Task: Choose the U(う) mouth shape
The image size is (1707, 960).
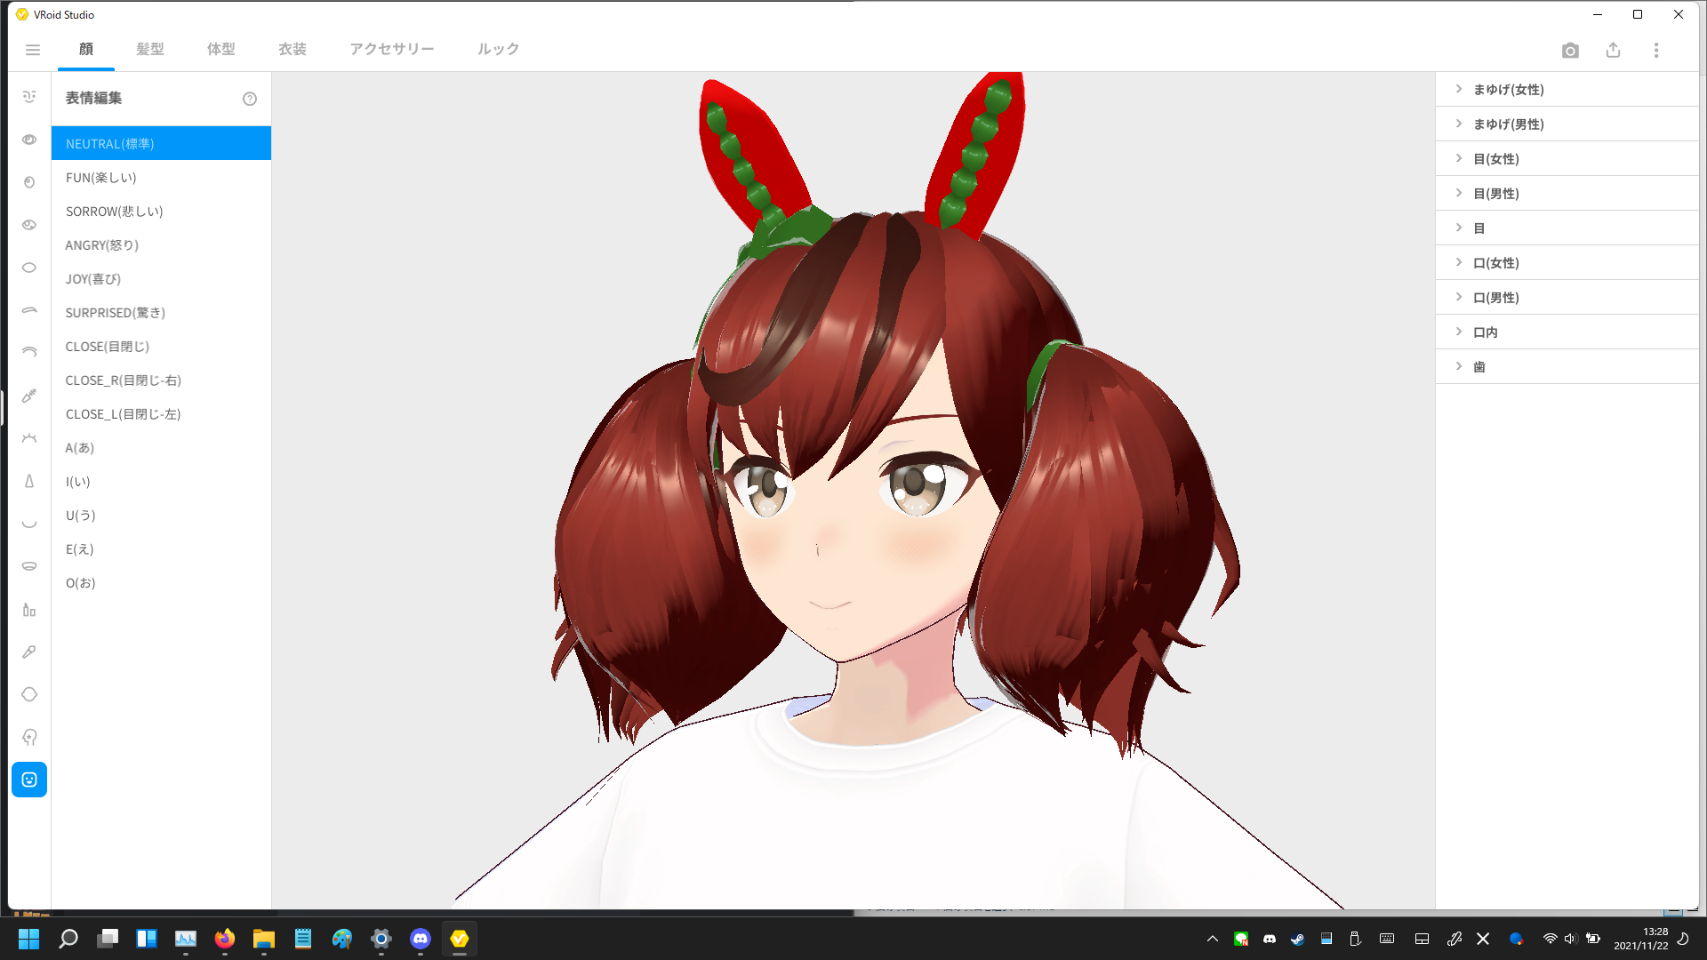Action: click(161, 515)
